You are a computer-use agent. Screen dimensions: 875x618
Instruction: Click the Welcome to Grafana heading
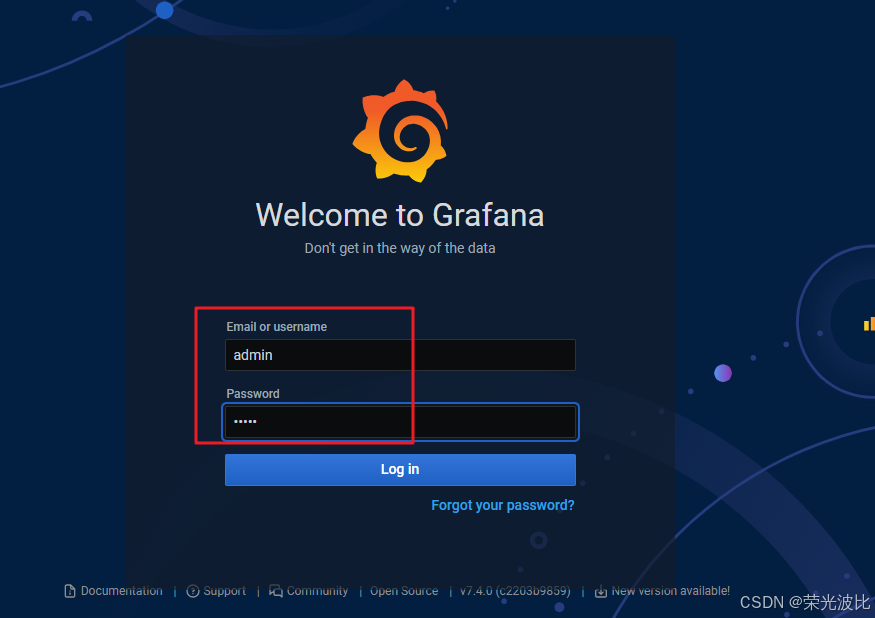[400, 215]
